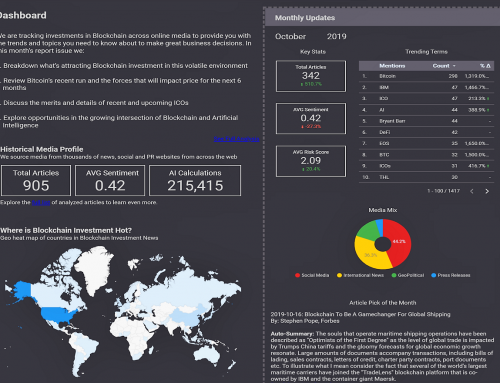Click the red Social Media pie slice
The image size is (500, 383).
pos(400,243)
